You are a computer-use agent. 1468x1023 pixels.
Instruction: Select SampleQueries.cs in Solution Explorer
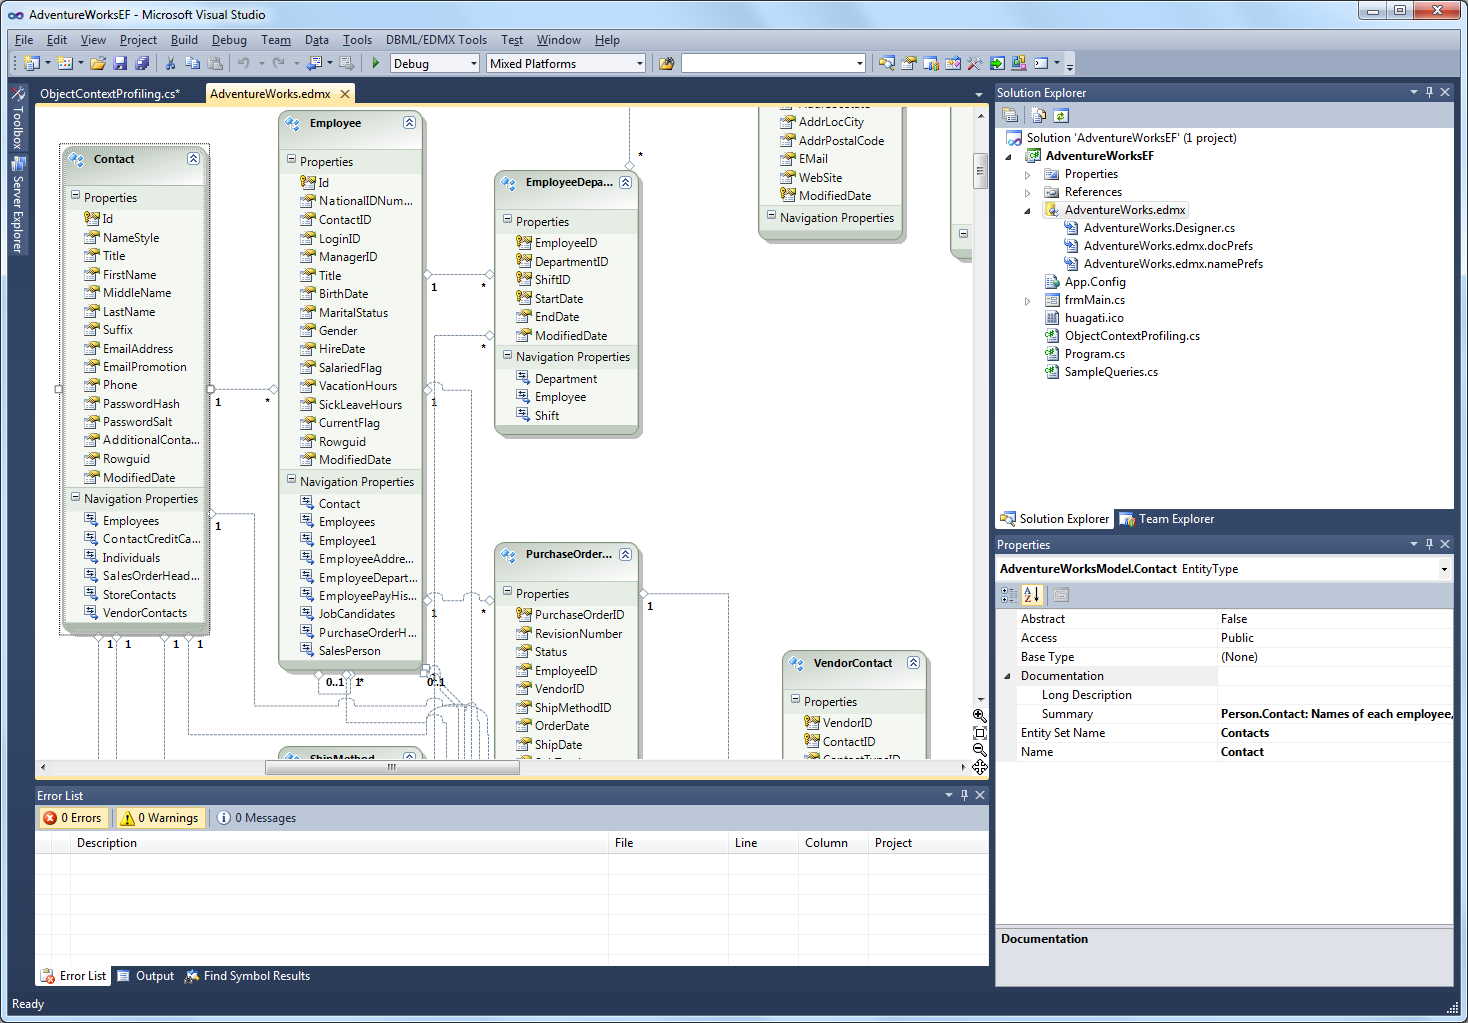(1111, 372)
